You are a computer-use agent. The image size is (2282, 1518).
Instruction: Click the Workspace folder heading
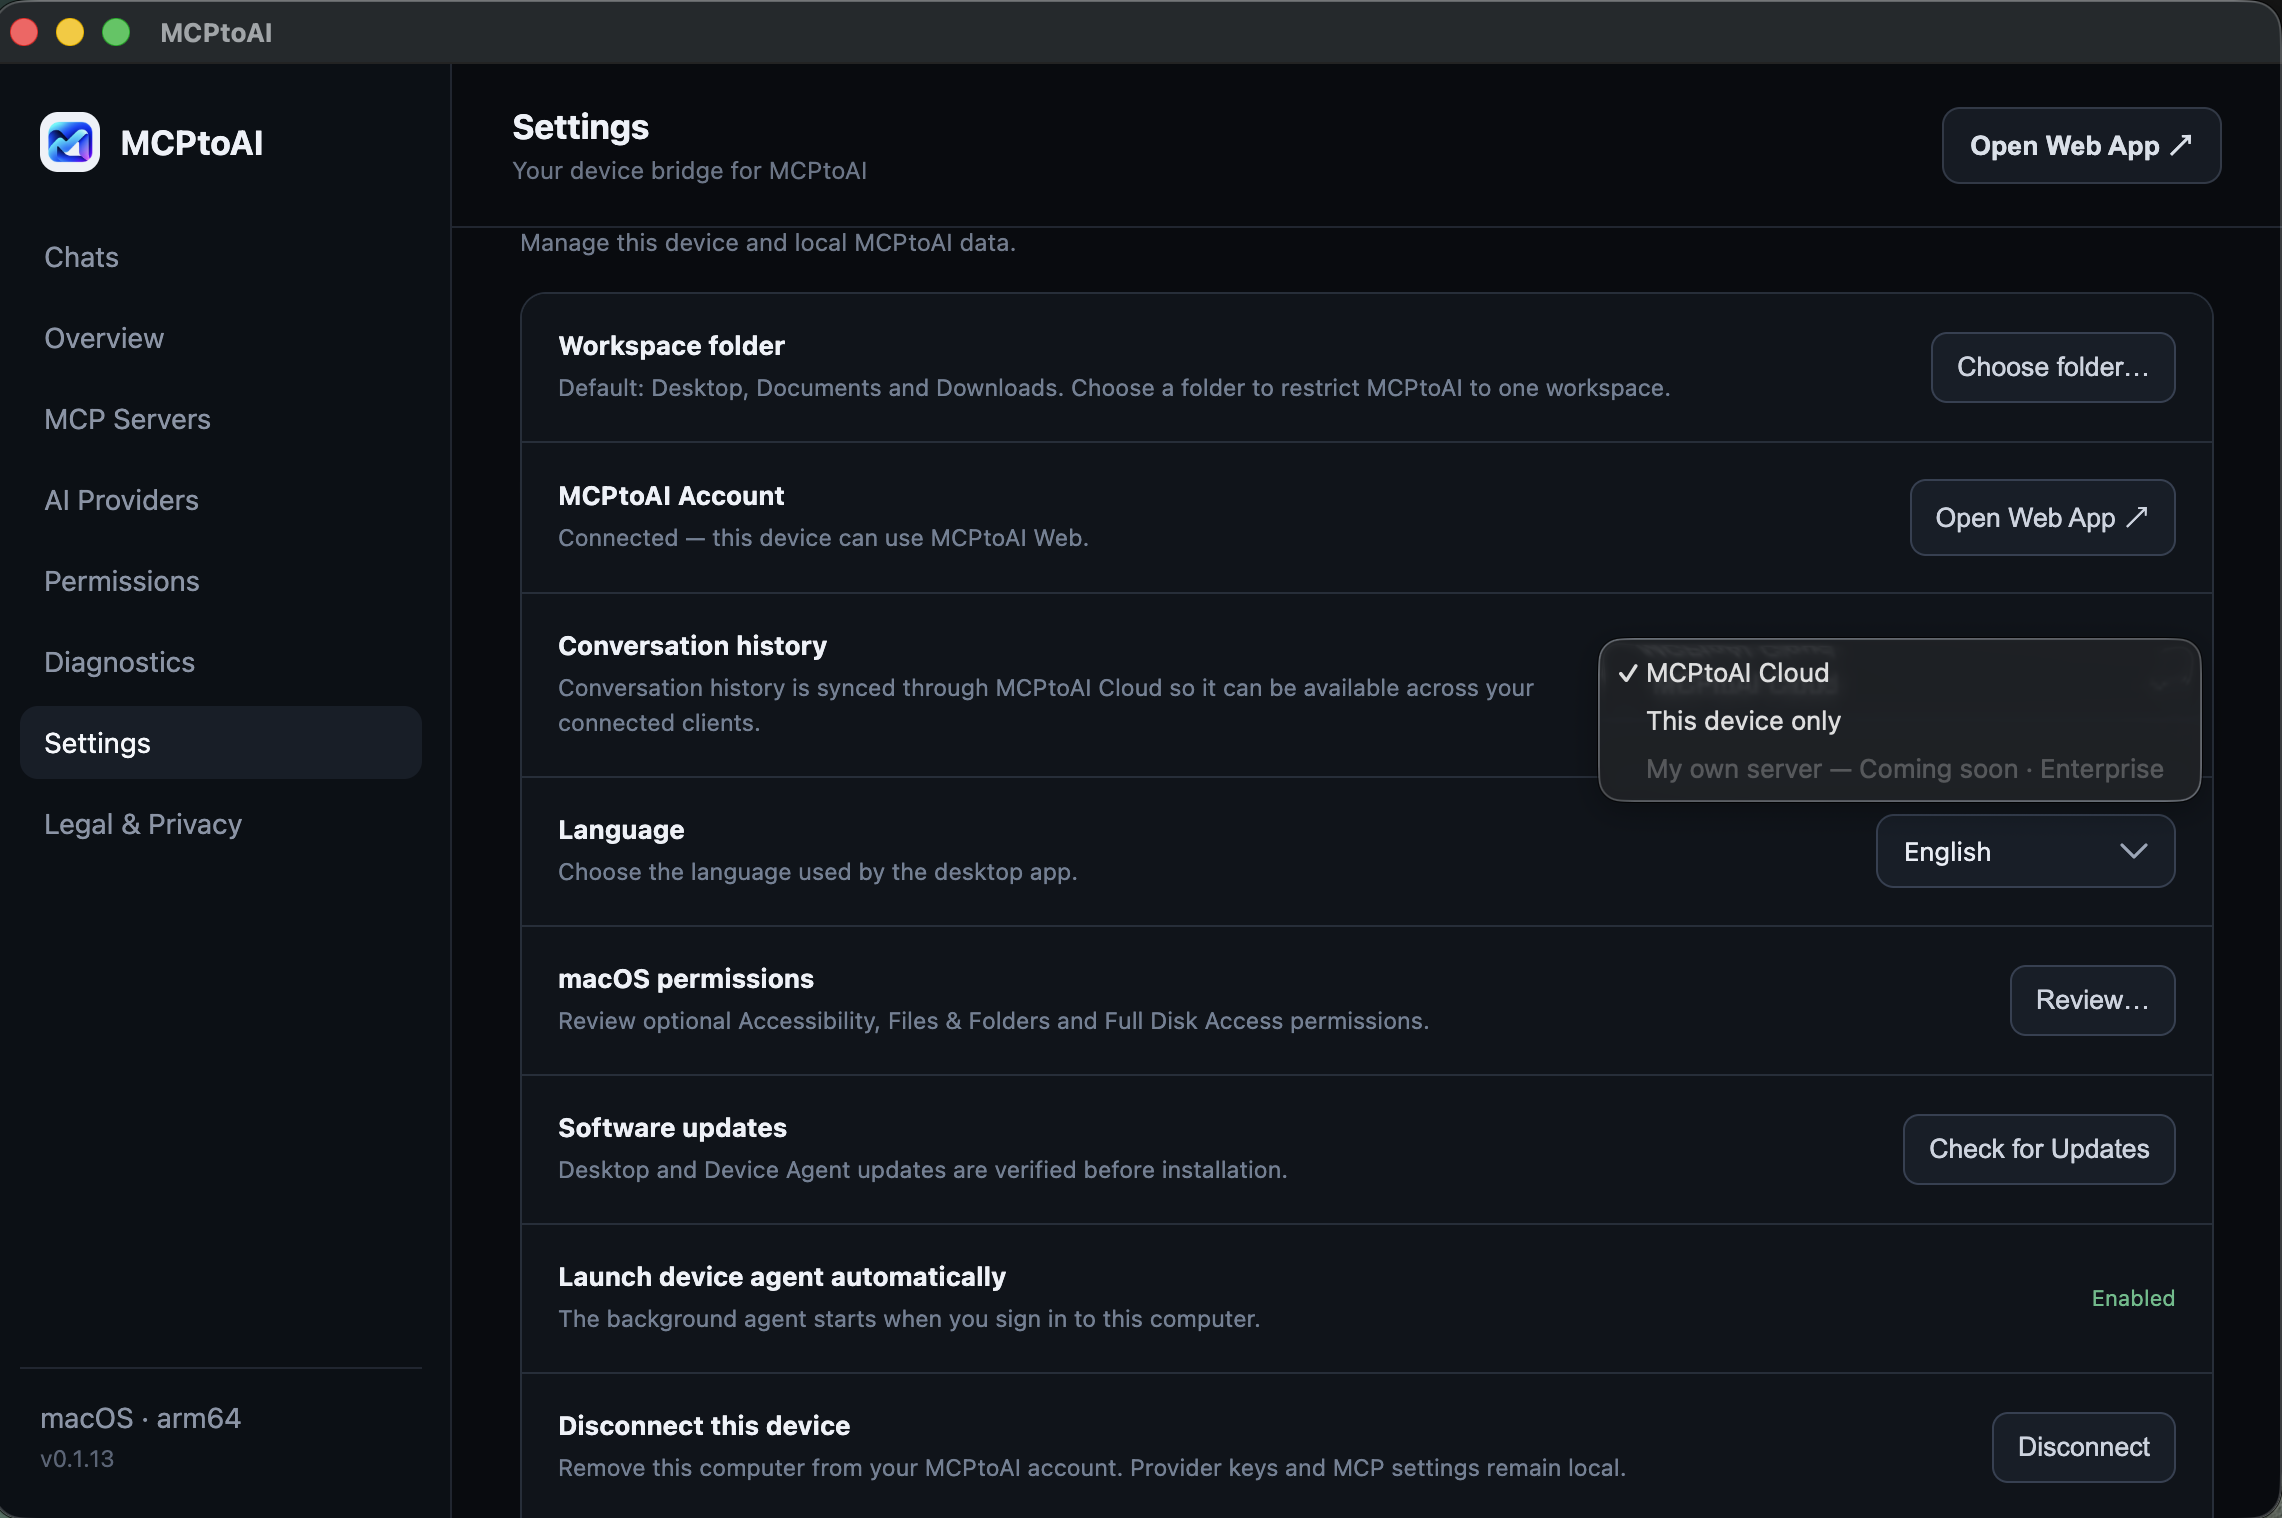point(671,346)
